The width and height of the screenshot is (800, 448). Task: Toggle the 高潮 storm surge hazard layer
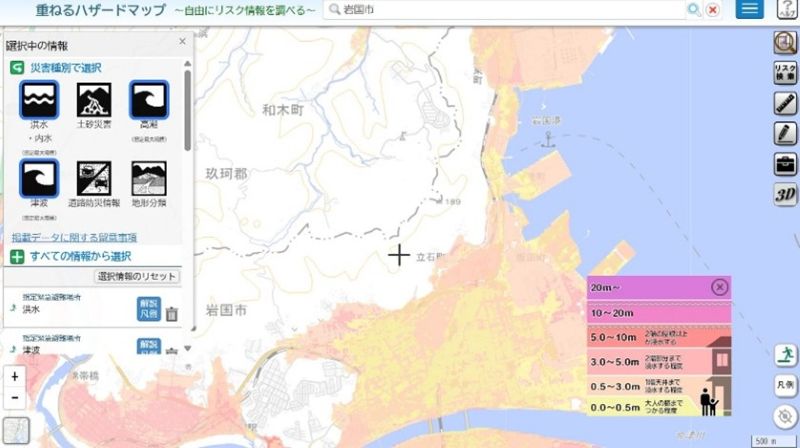[x=149, y=100]
